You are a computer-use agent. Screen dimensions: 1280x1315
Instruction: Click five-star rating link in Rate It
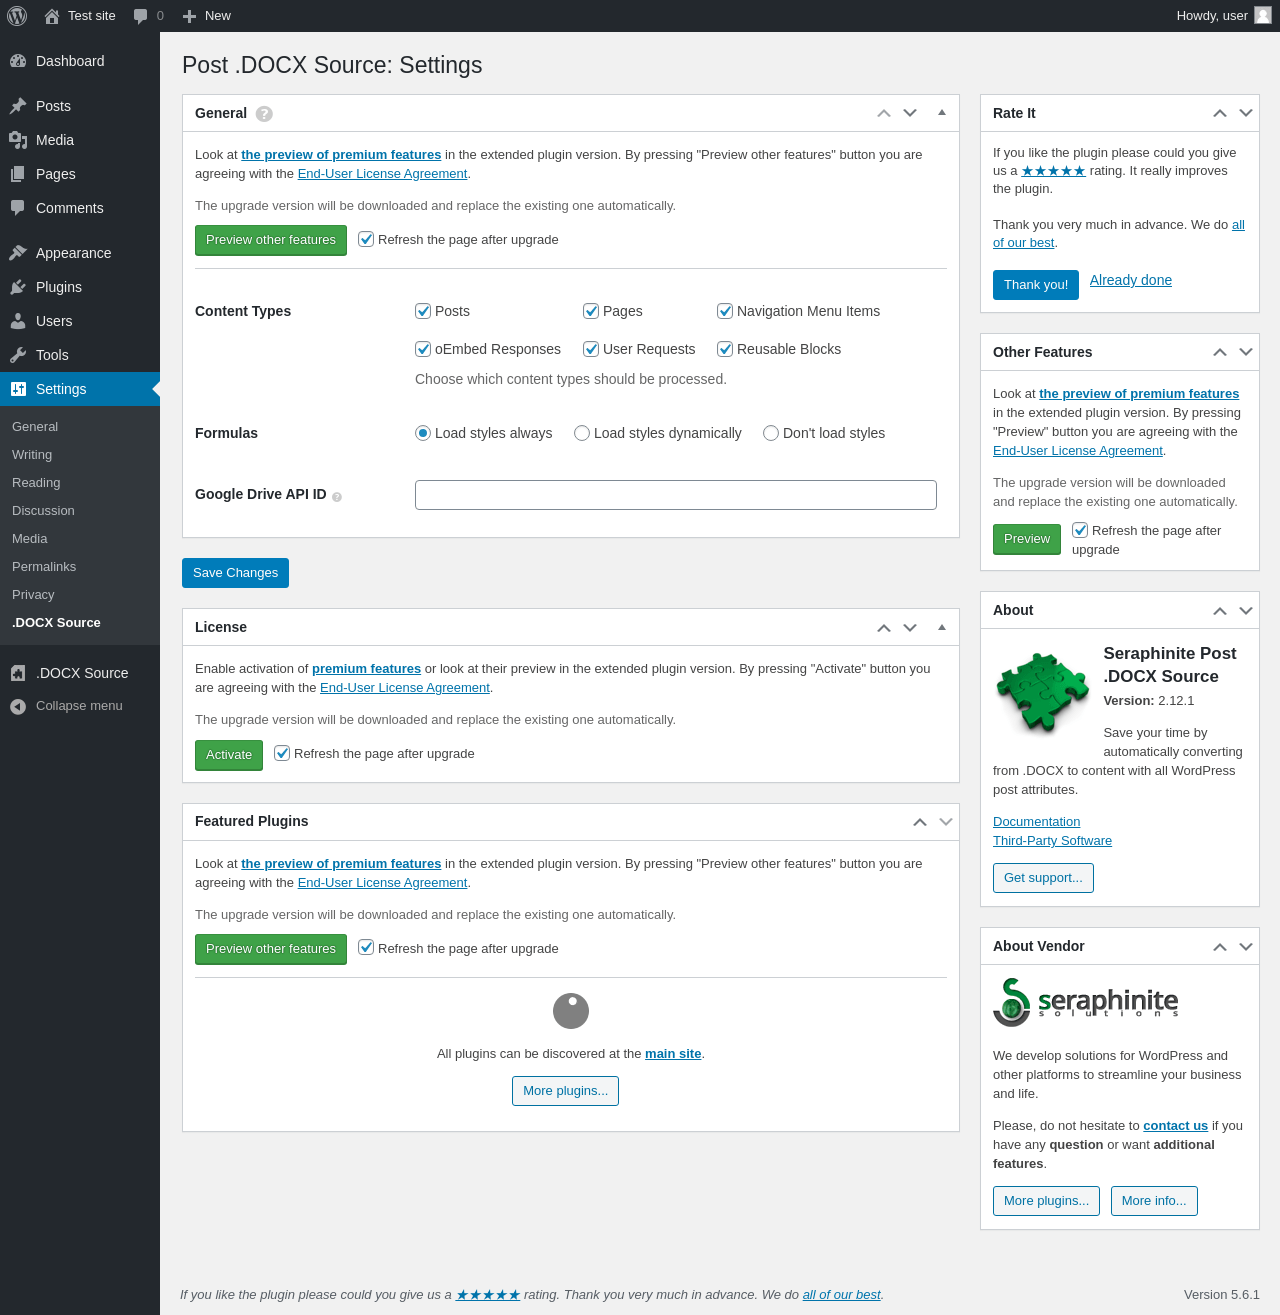[1053, 171]
